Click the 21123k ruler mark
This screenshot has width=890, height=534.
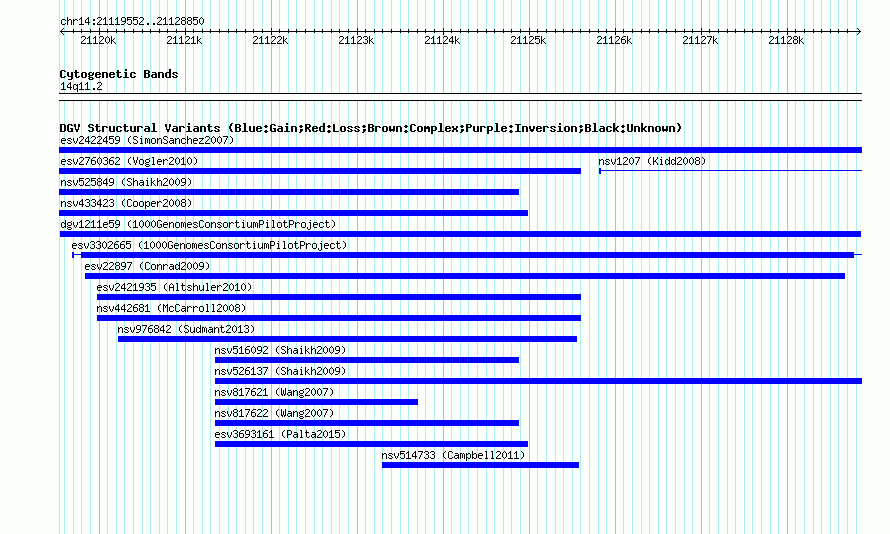click(356, 40)
